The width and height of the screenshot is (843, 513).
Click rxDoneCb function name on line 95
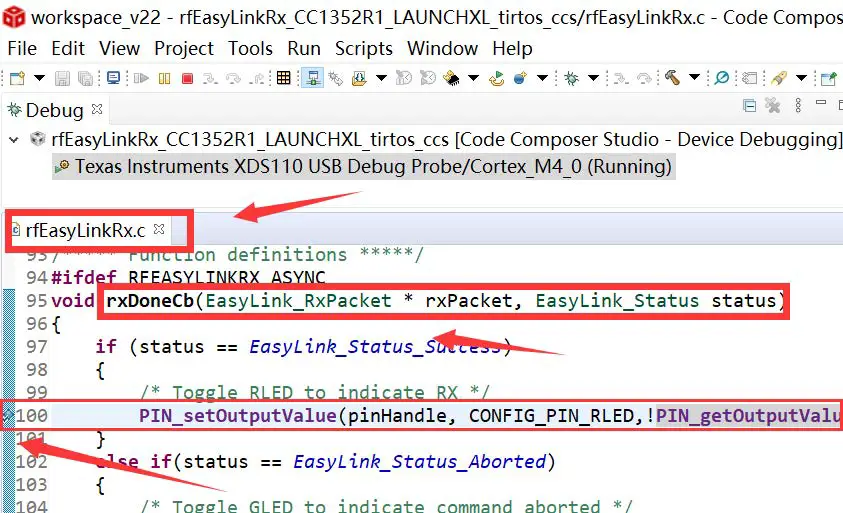(150, 300)
